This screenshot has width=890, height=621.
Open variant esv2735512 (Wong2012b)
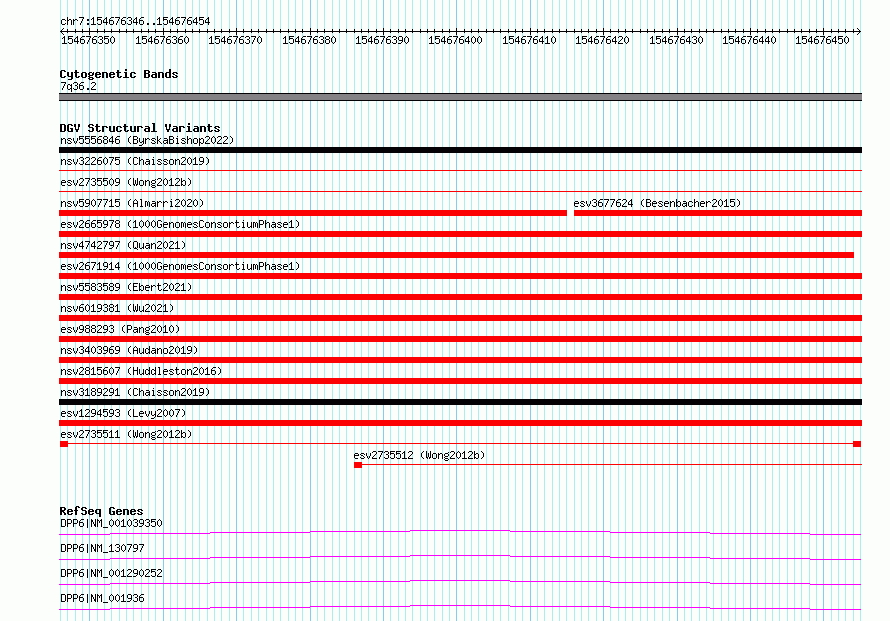[419, 455]
